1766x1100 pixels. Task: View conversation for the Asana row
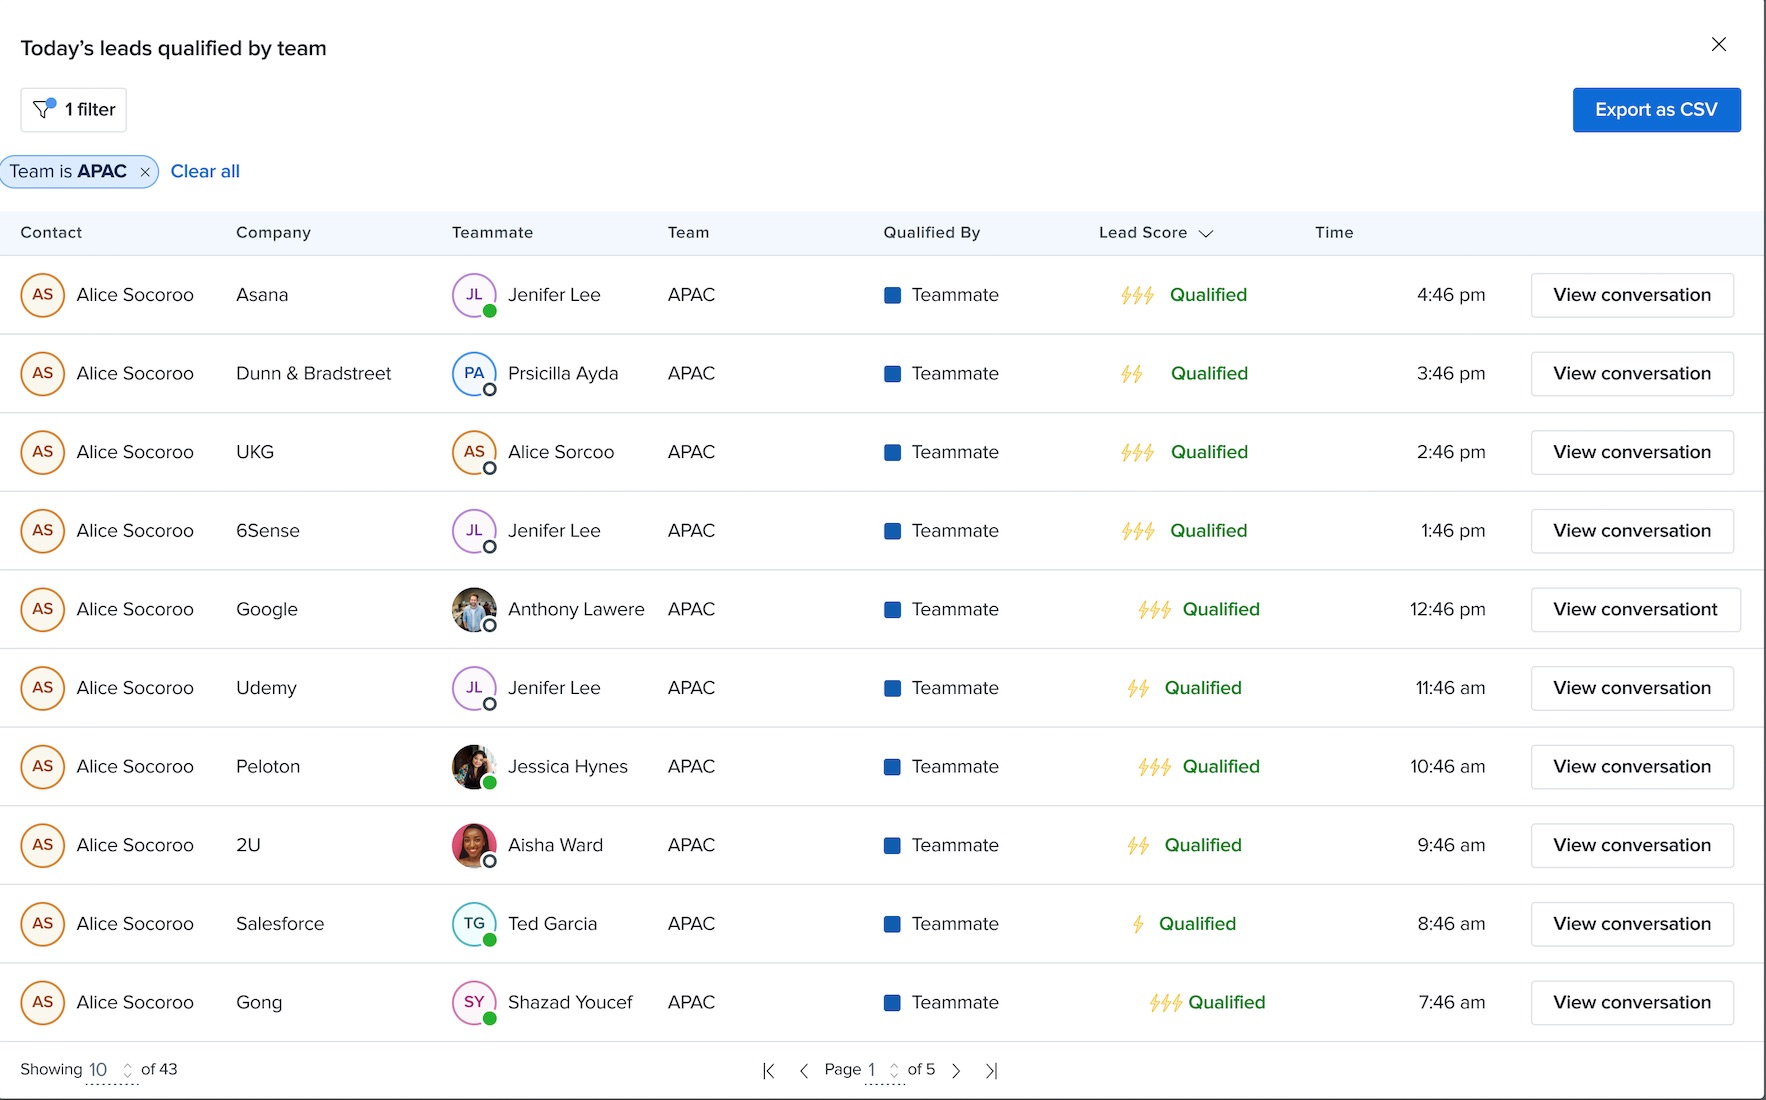coord(1632,295)
